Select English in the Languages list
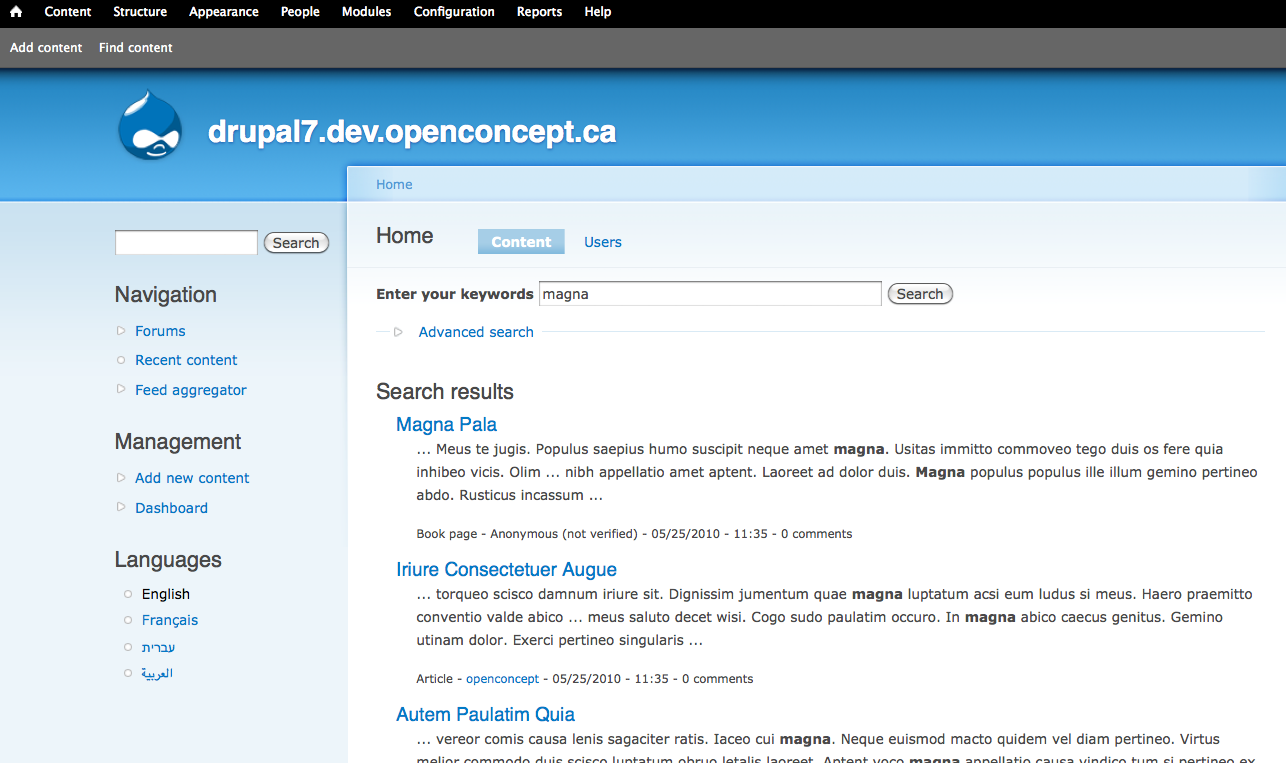This screenshot has width=1286, height=763. click(x=166, y=594)
